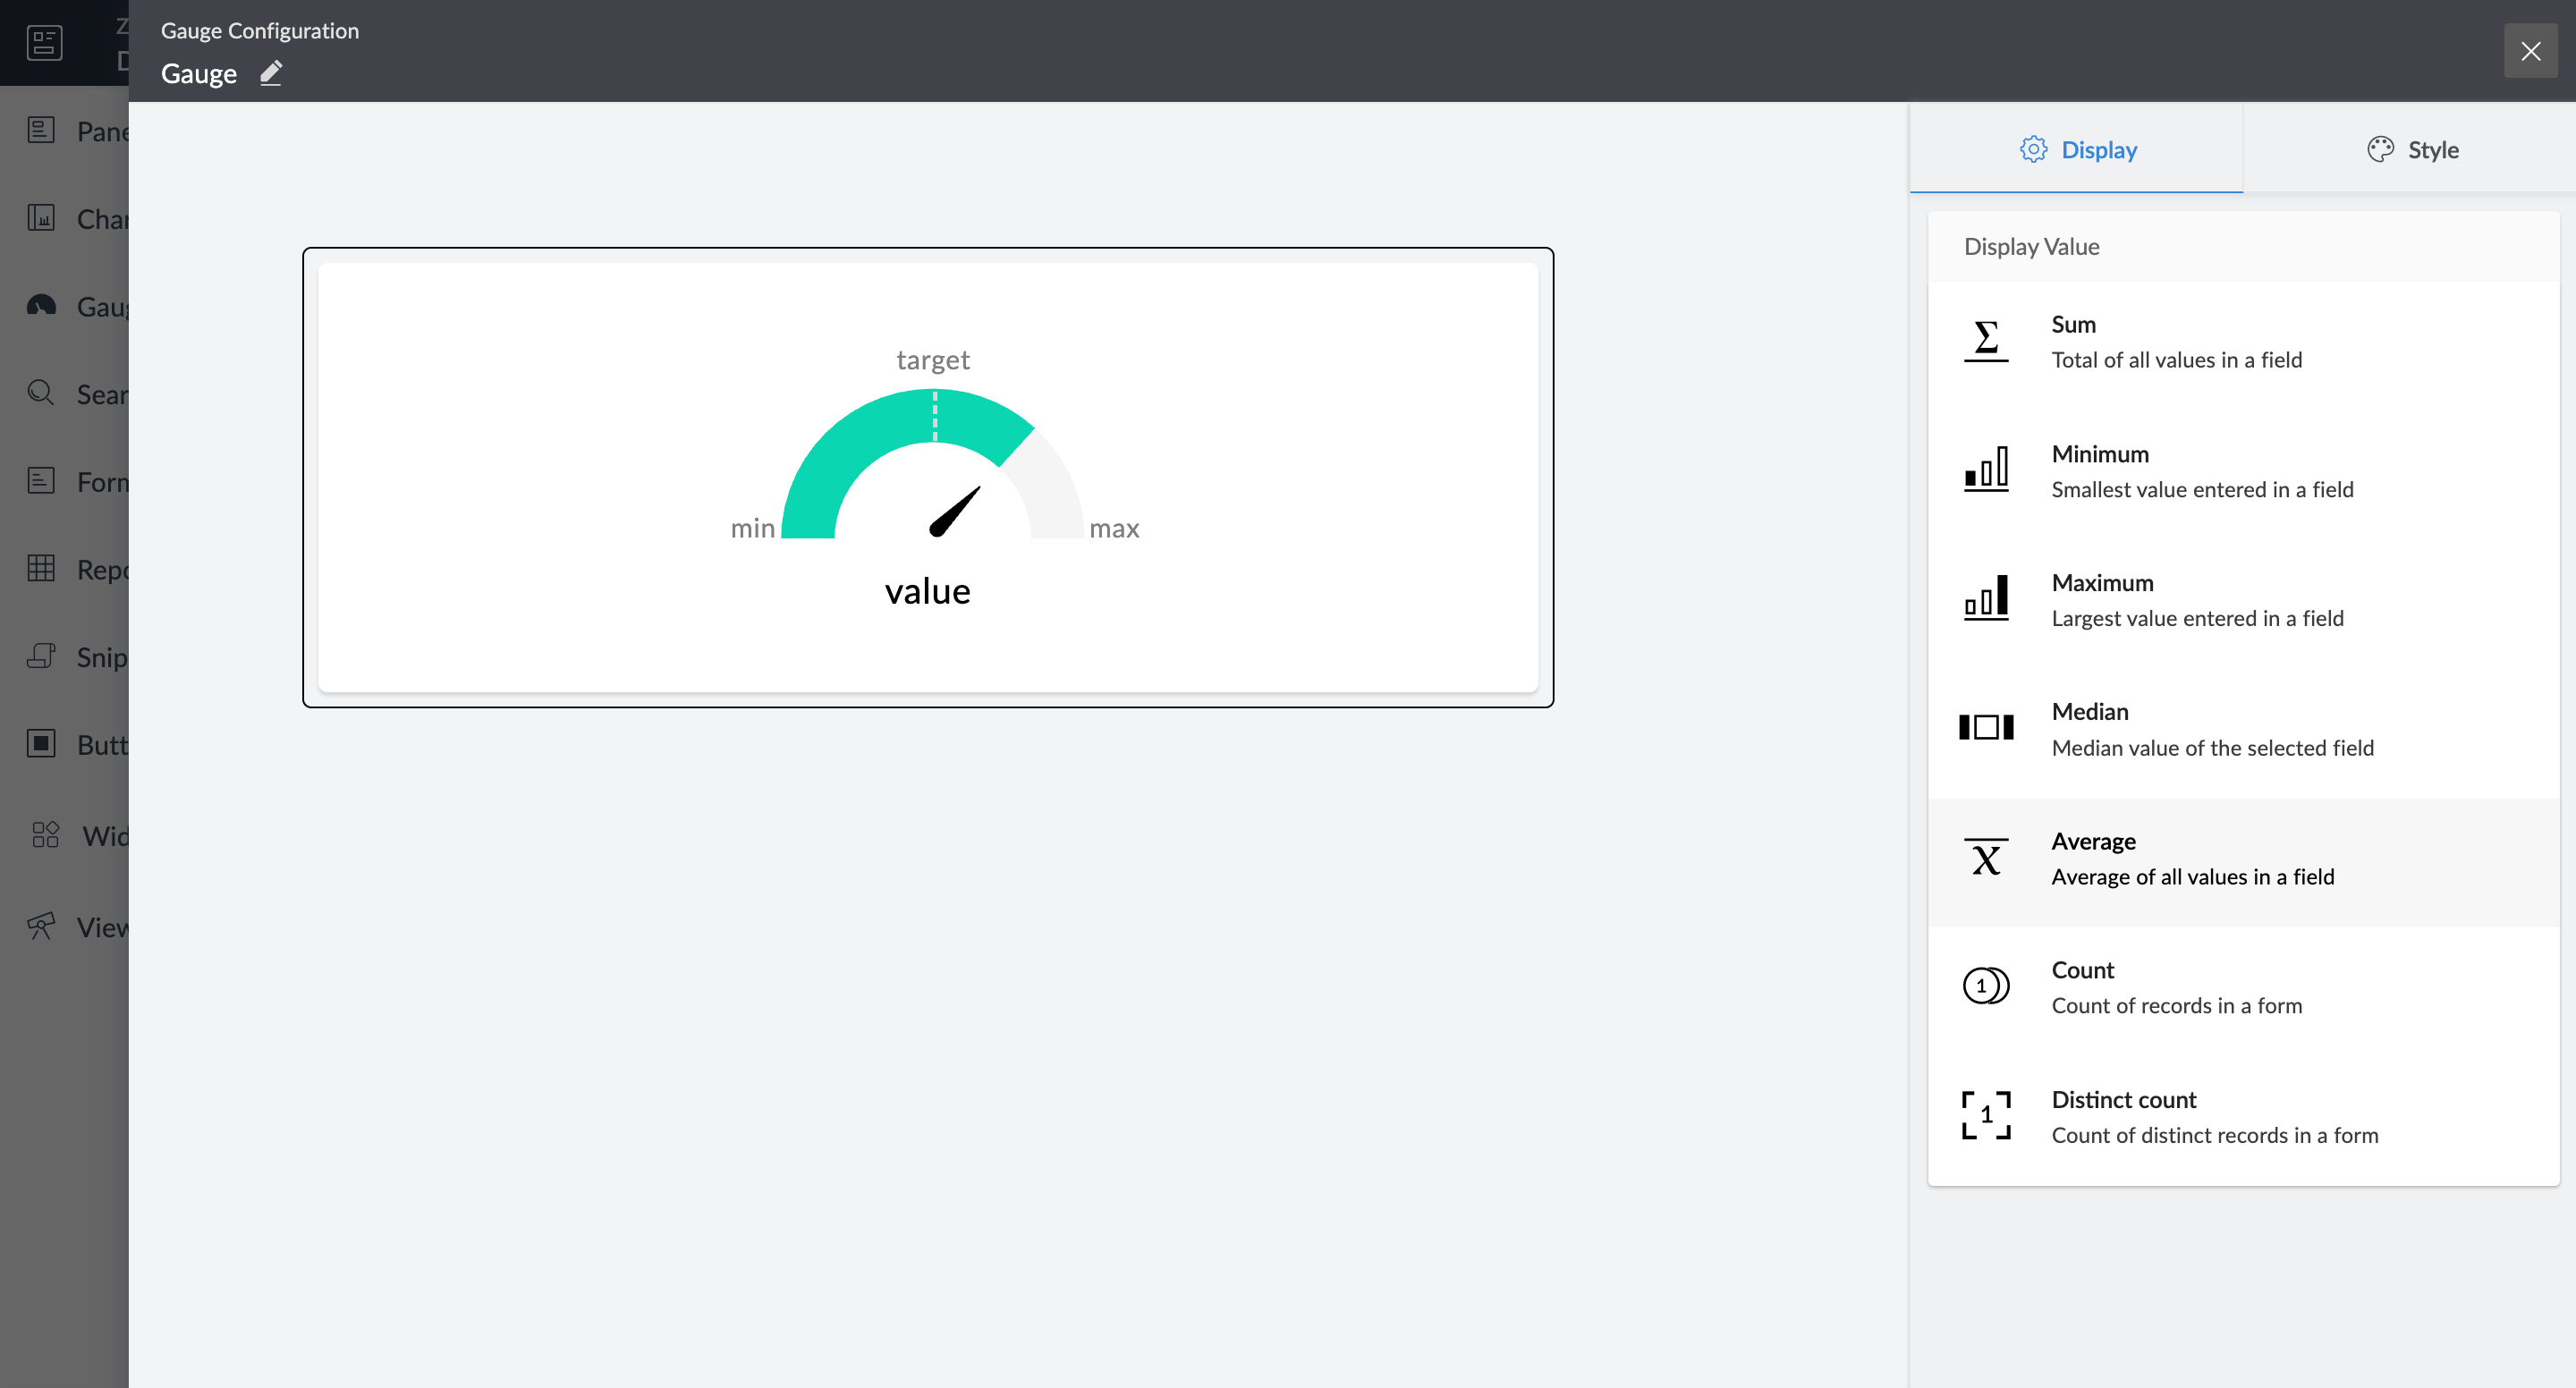The width and height of the screenshot is (2576, 1388).
Task: Click the Search magnifier sidebar icon
Action: point(41,393)
